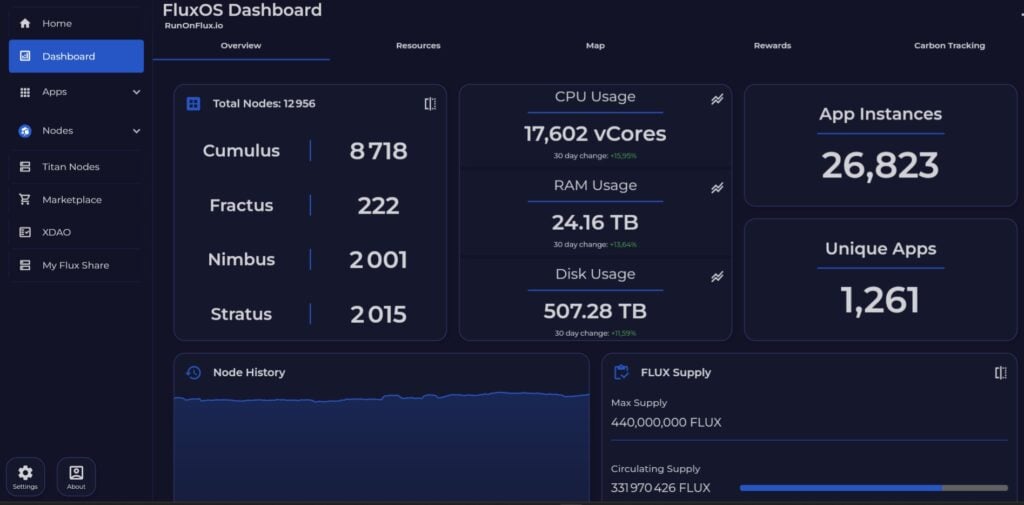Image resolution: width=1024 pixels, height=505 pixels.
Task: Click the Apps grid icon
Action: coord(25,92)
